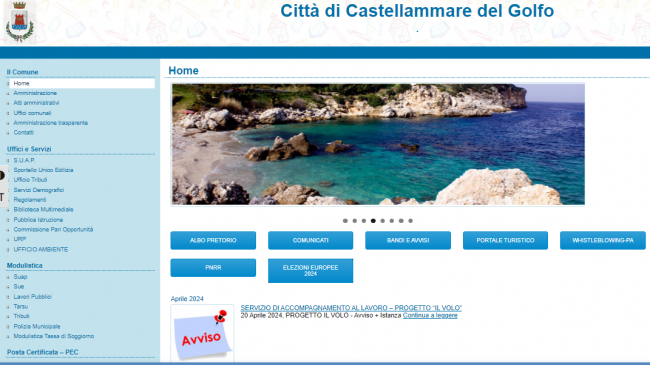Click the Città di Castellammare del Golfo title
The width and height of the screenshot is (650, 365).
pyautogui.click(x=417, y=11)
